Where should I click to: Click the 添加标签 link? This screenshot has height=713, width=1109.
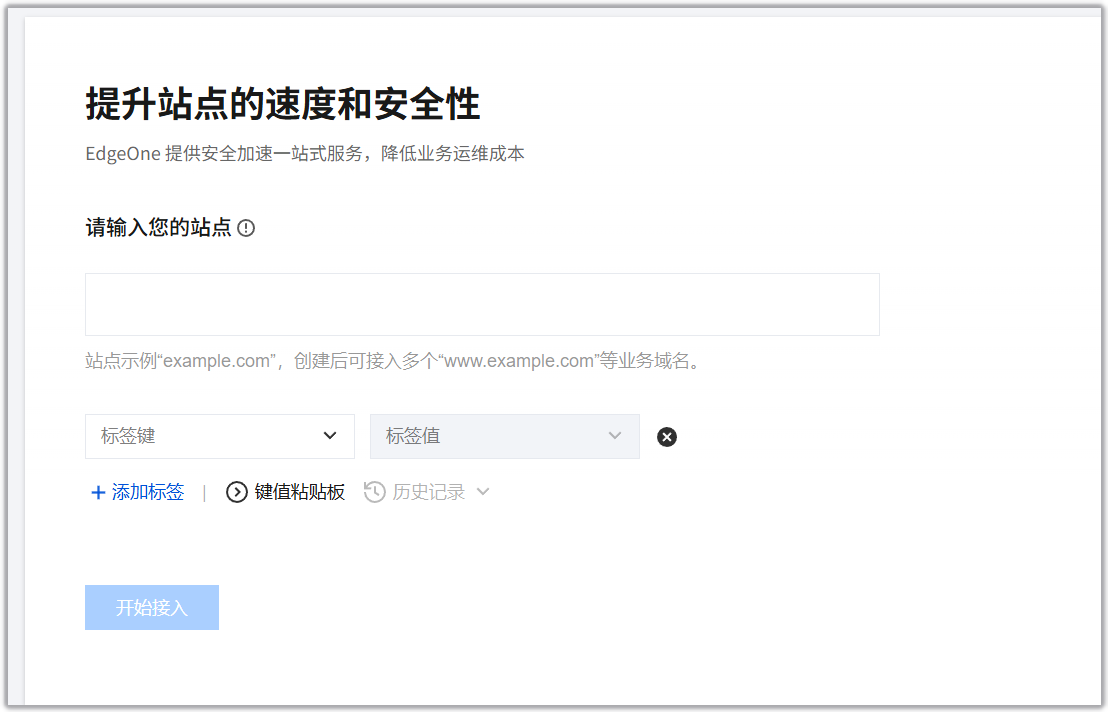pyautogui.click(x=147, y=492)
